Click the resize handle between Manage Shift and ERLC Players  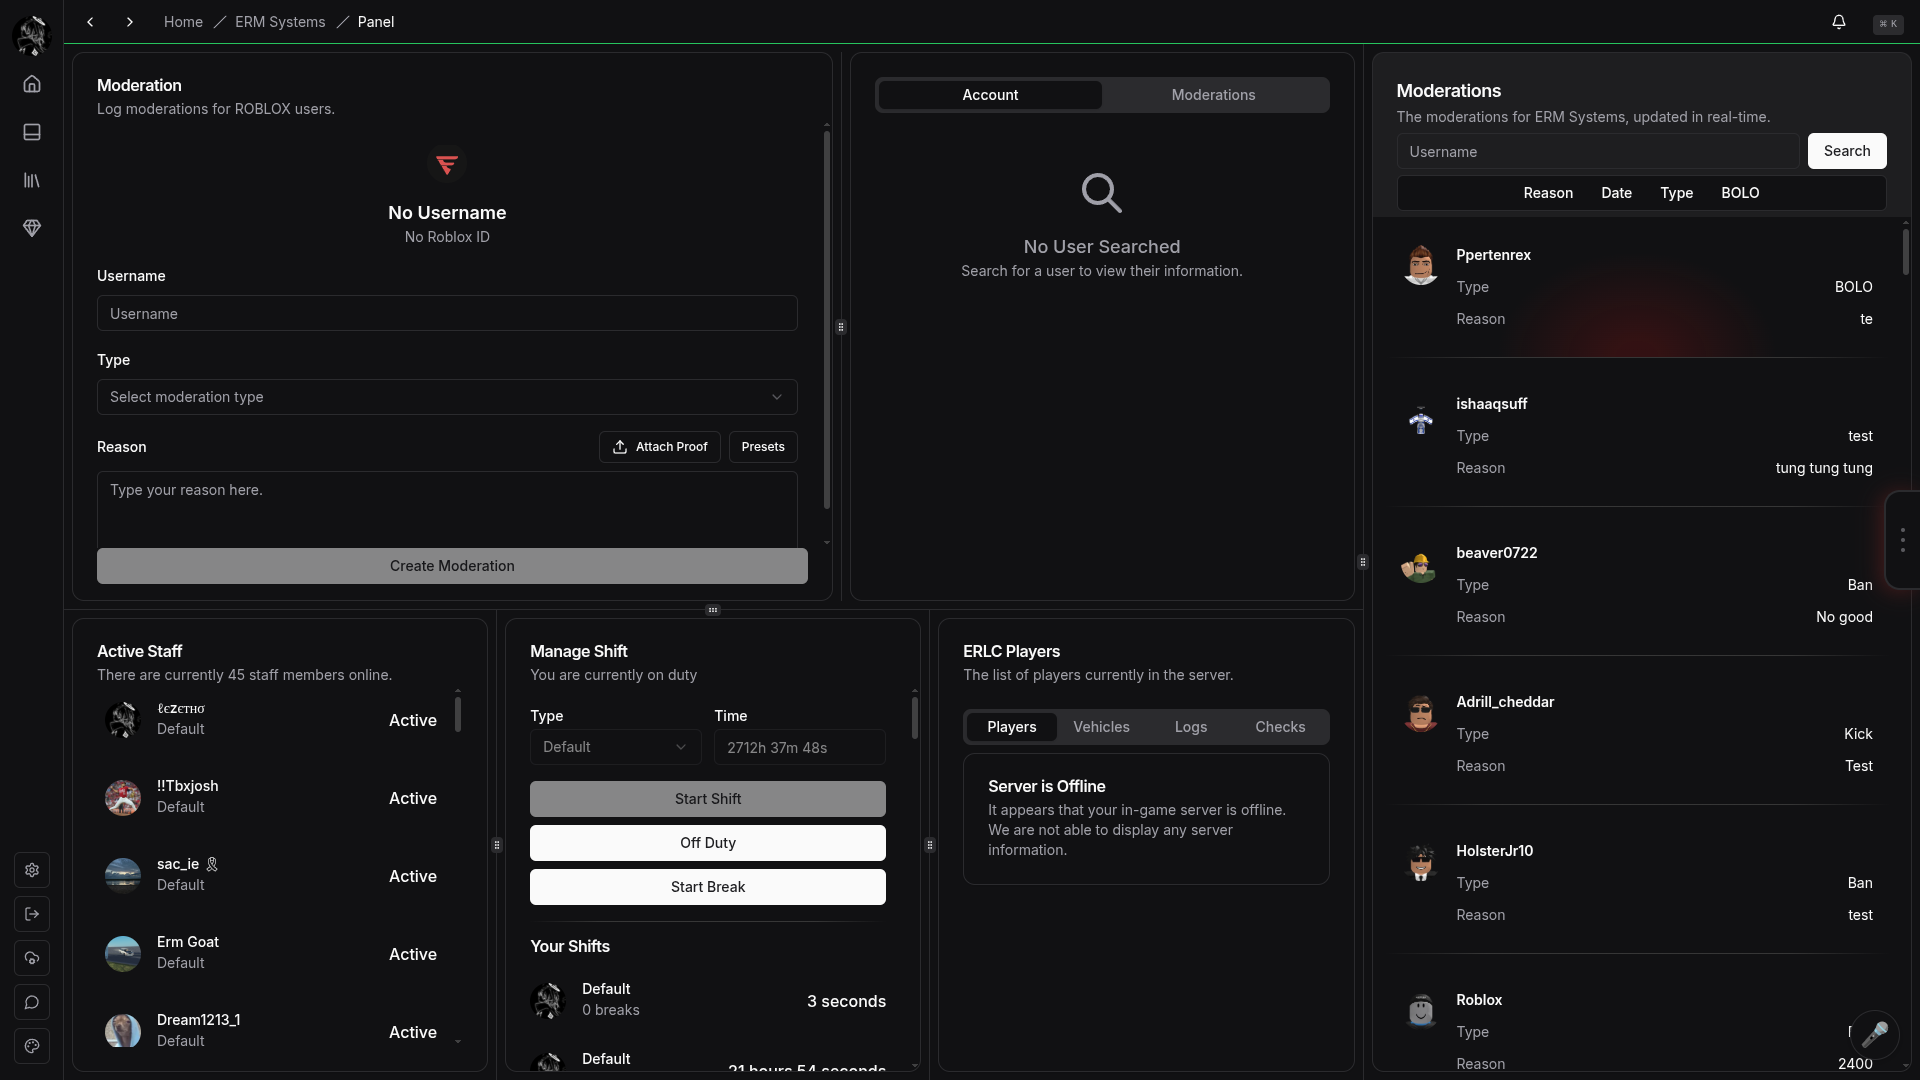coord(930,845)
